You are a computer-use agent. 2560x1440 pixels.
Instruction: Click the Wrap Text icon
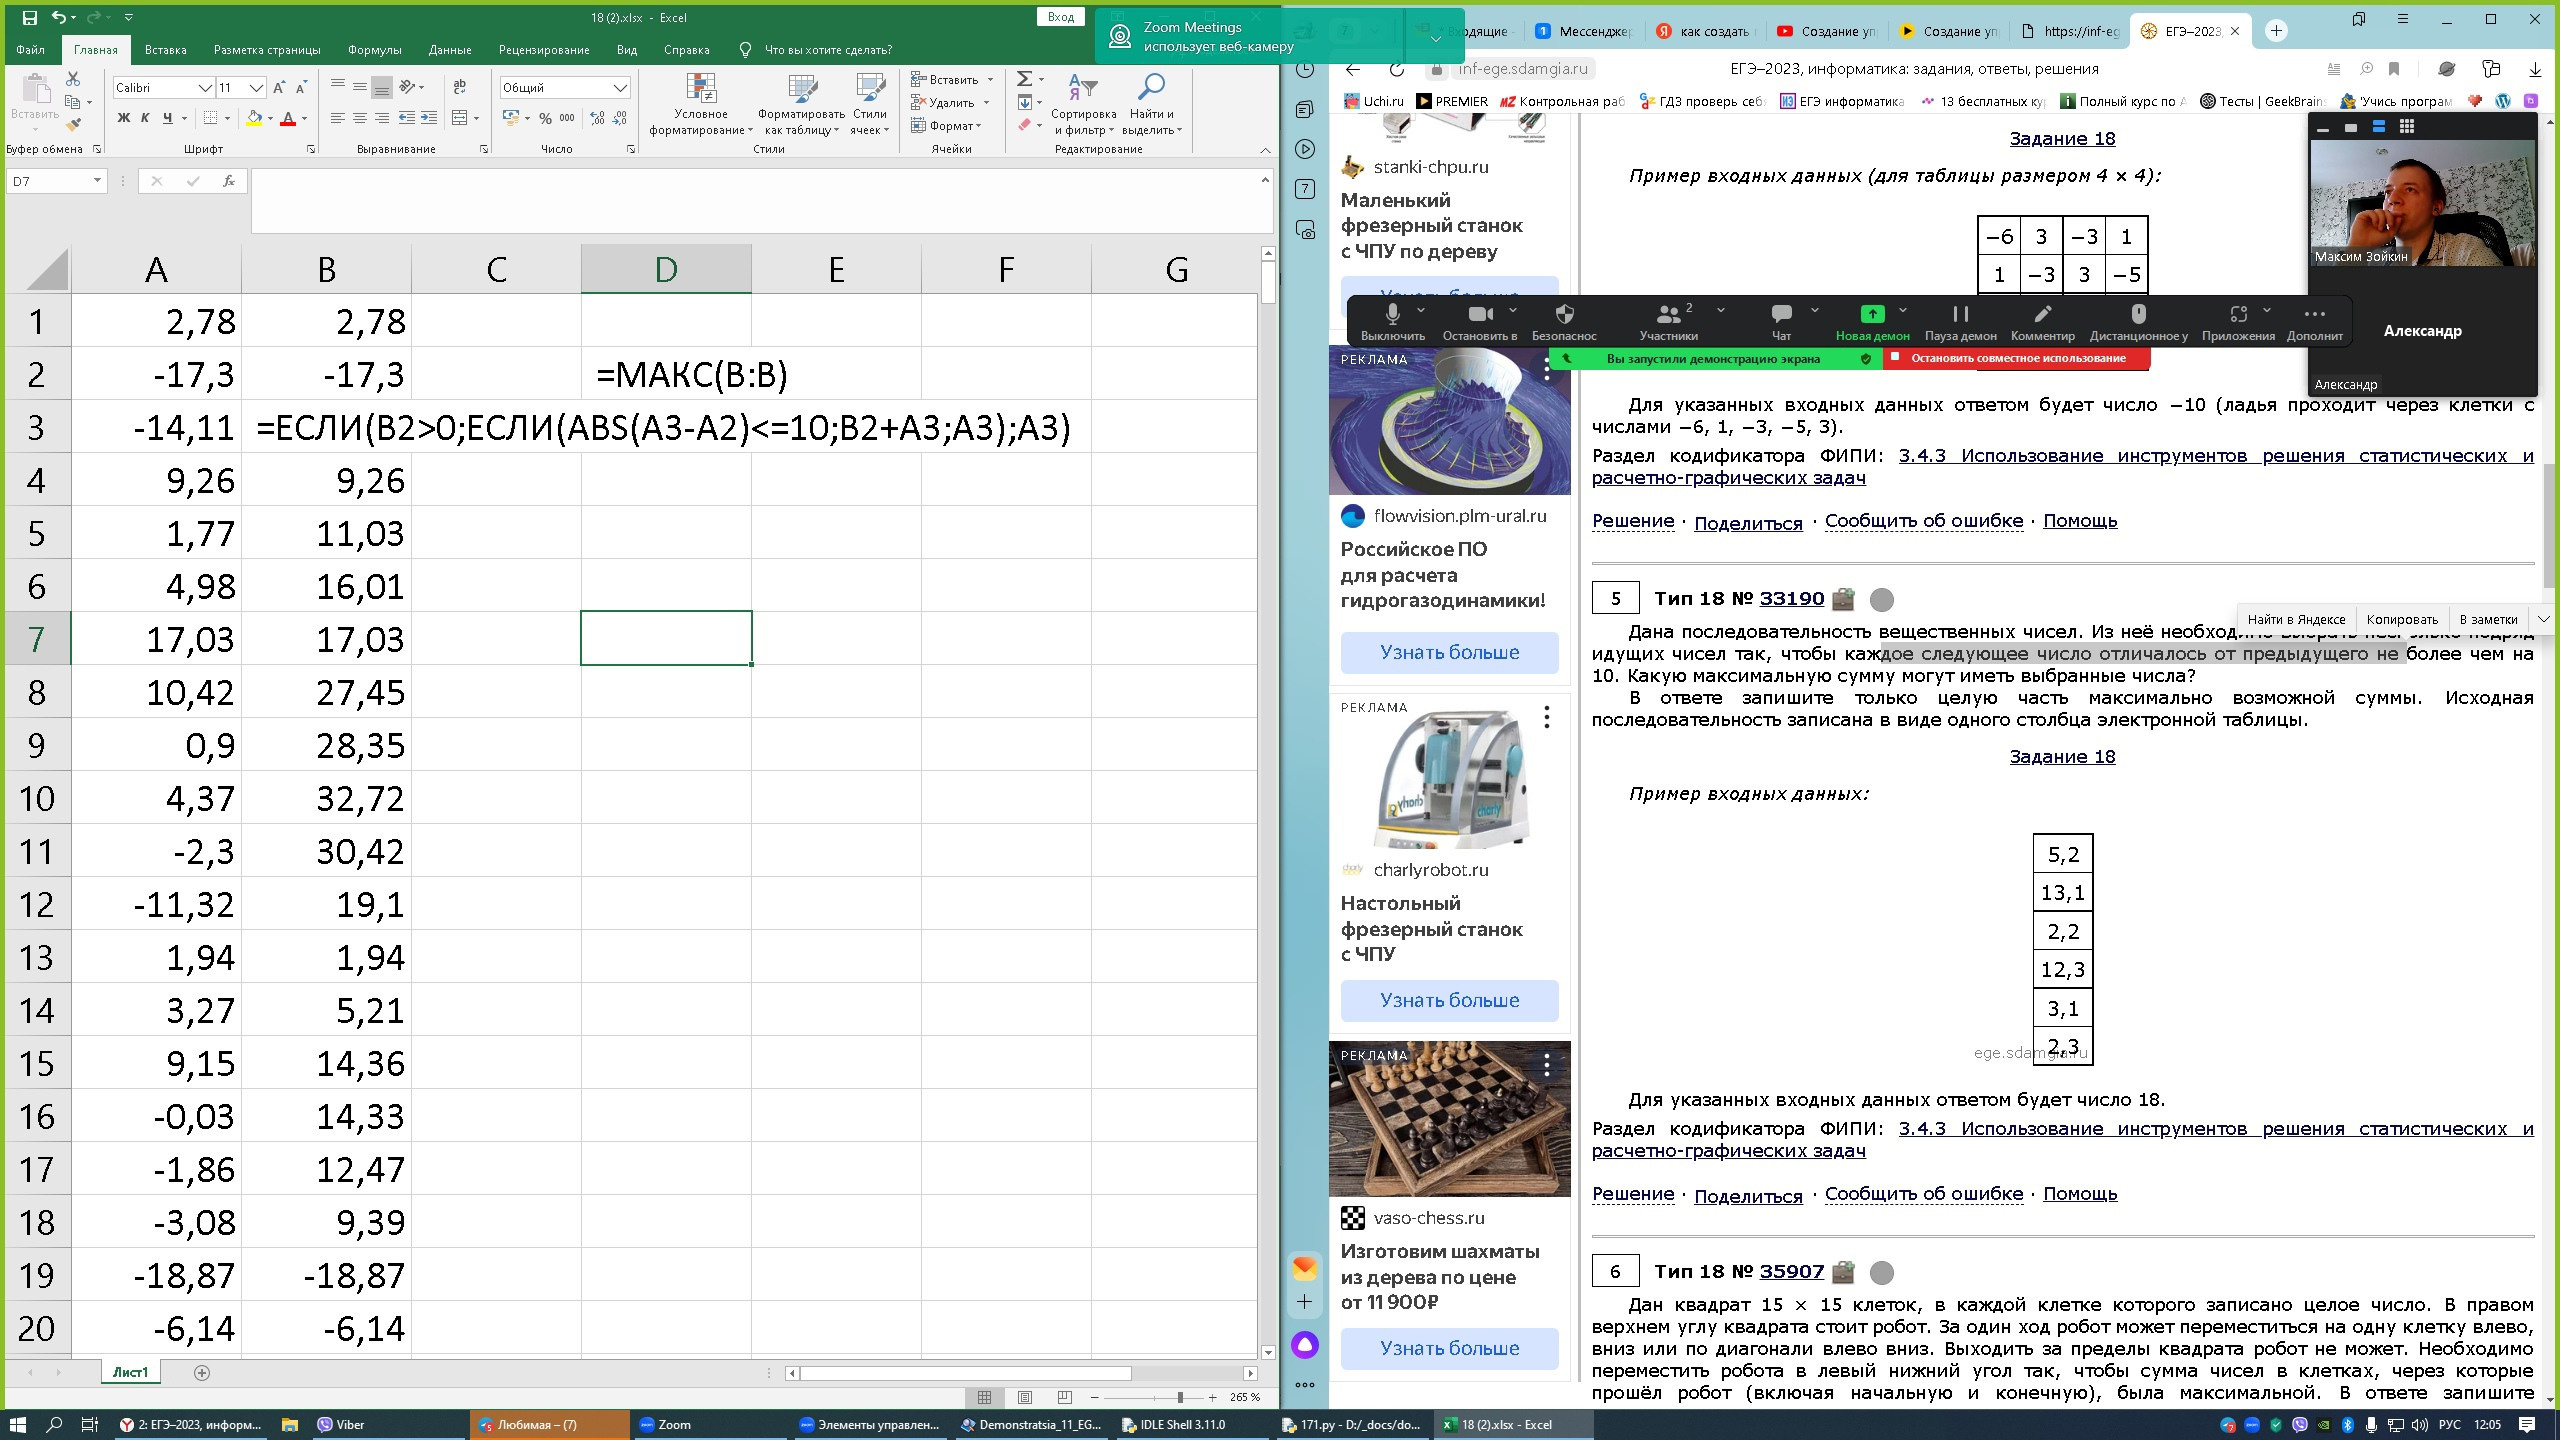460,87
